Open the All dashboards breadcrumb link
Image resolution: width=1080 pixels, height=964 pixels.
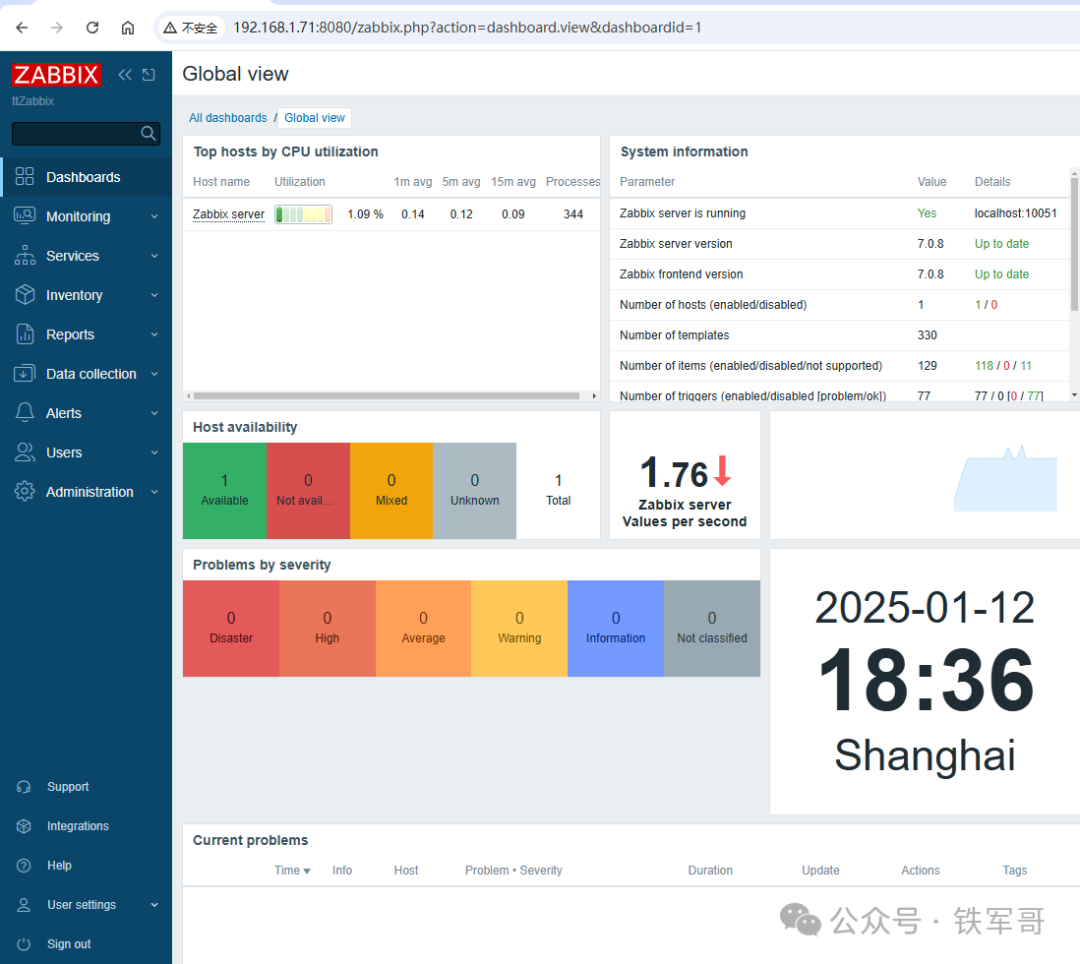[228, 118]
